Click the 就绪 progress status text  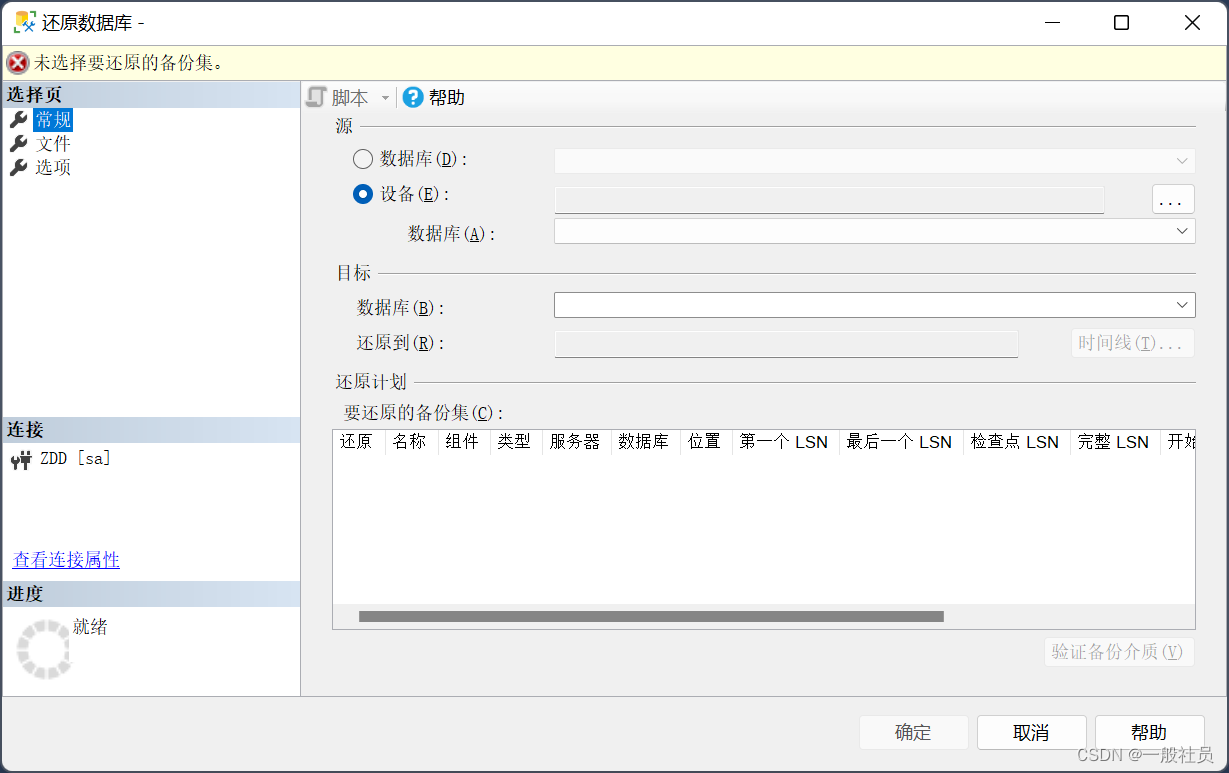coord(90,627)
